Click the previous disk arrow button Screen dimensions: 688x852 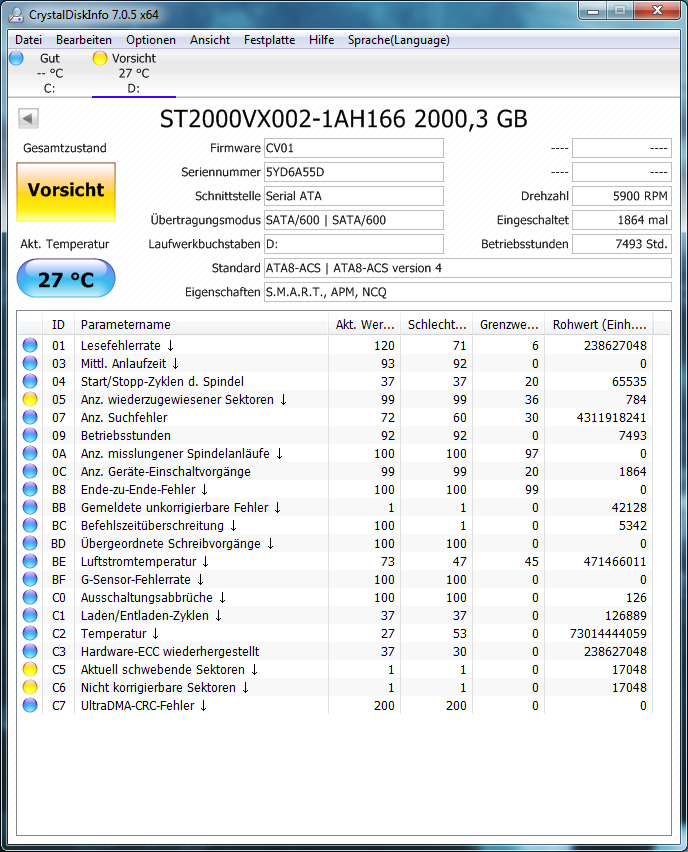pyautogui.click(x=28, y=118)
